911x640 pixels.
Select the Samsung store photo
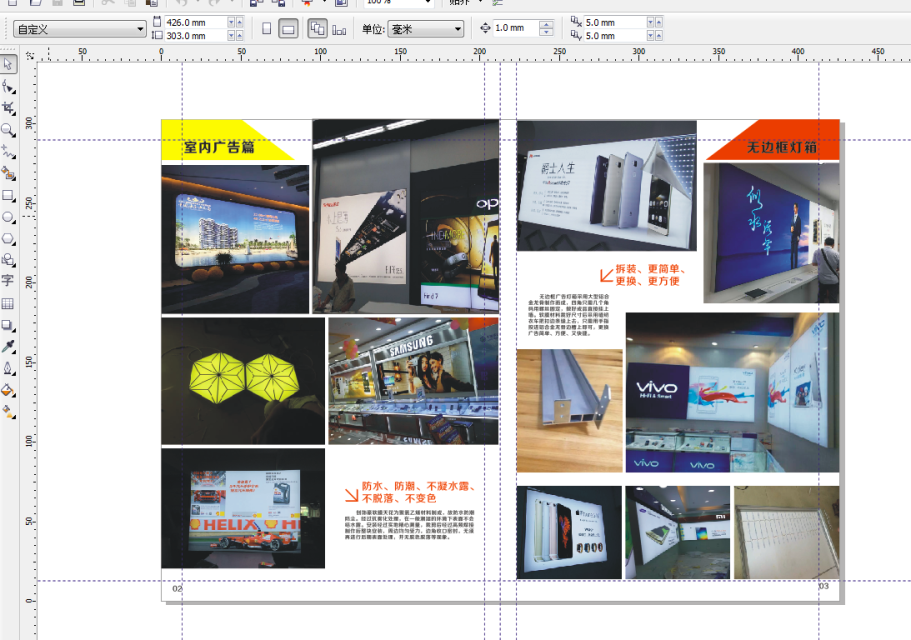pos(414,381)
